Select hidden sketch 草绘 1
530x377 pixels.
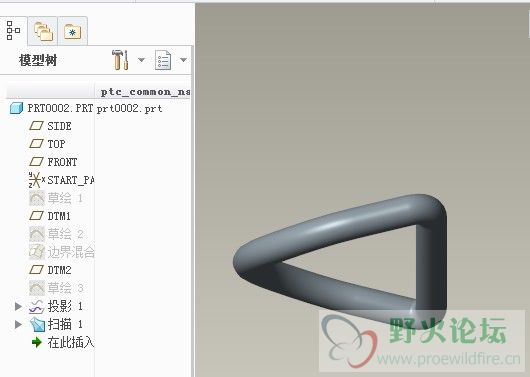click(x=56, y=198)
